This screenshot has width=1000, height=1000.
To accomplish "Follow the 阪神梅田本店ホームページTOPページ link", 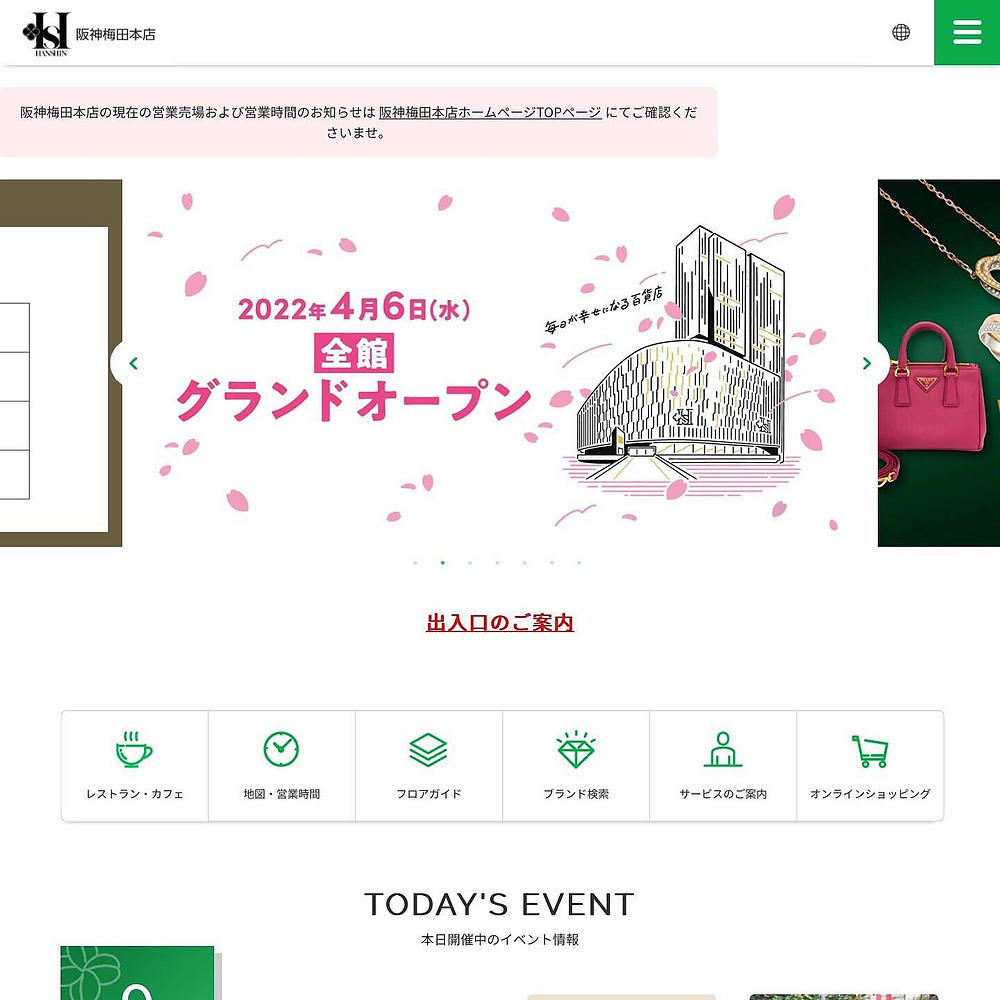I will coord(490,112).
